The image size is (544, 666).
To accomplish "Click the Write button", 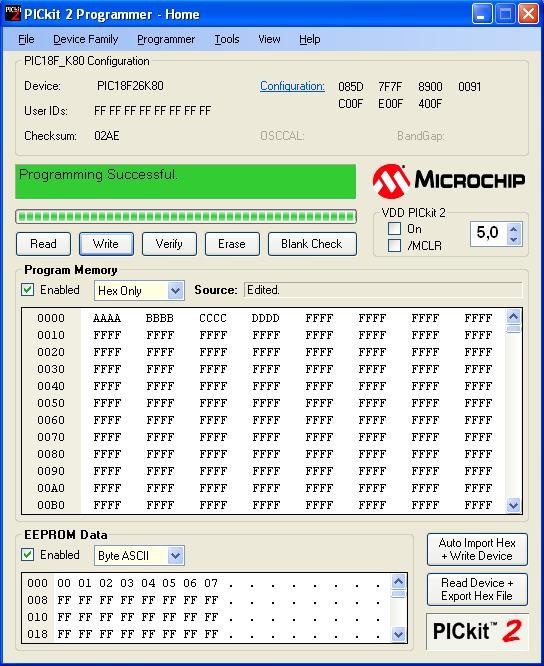I will coord(106,244).
